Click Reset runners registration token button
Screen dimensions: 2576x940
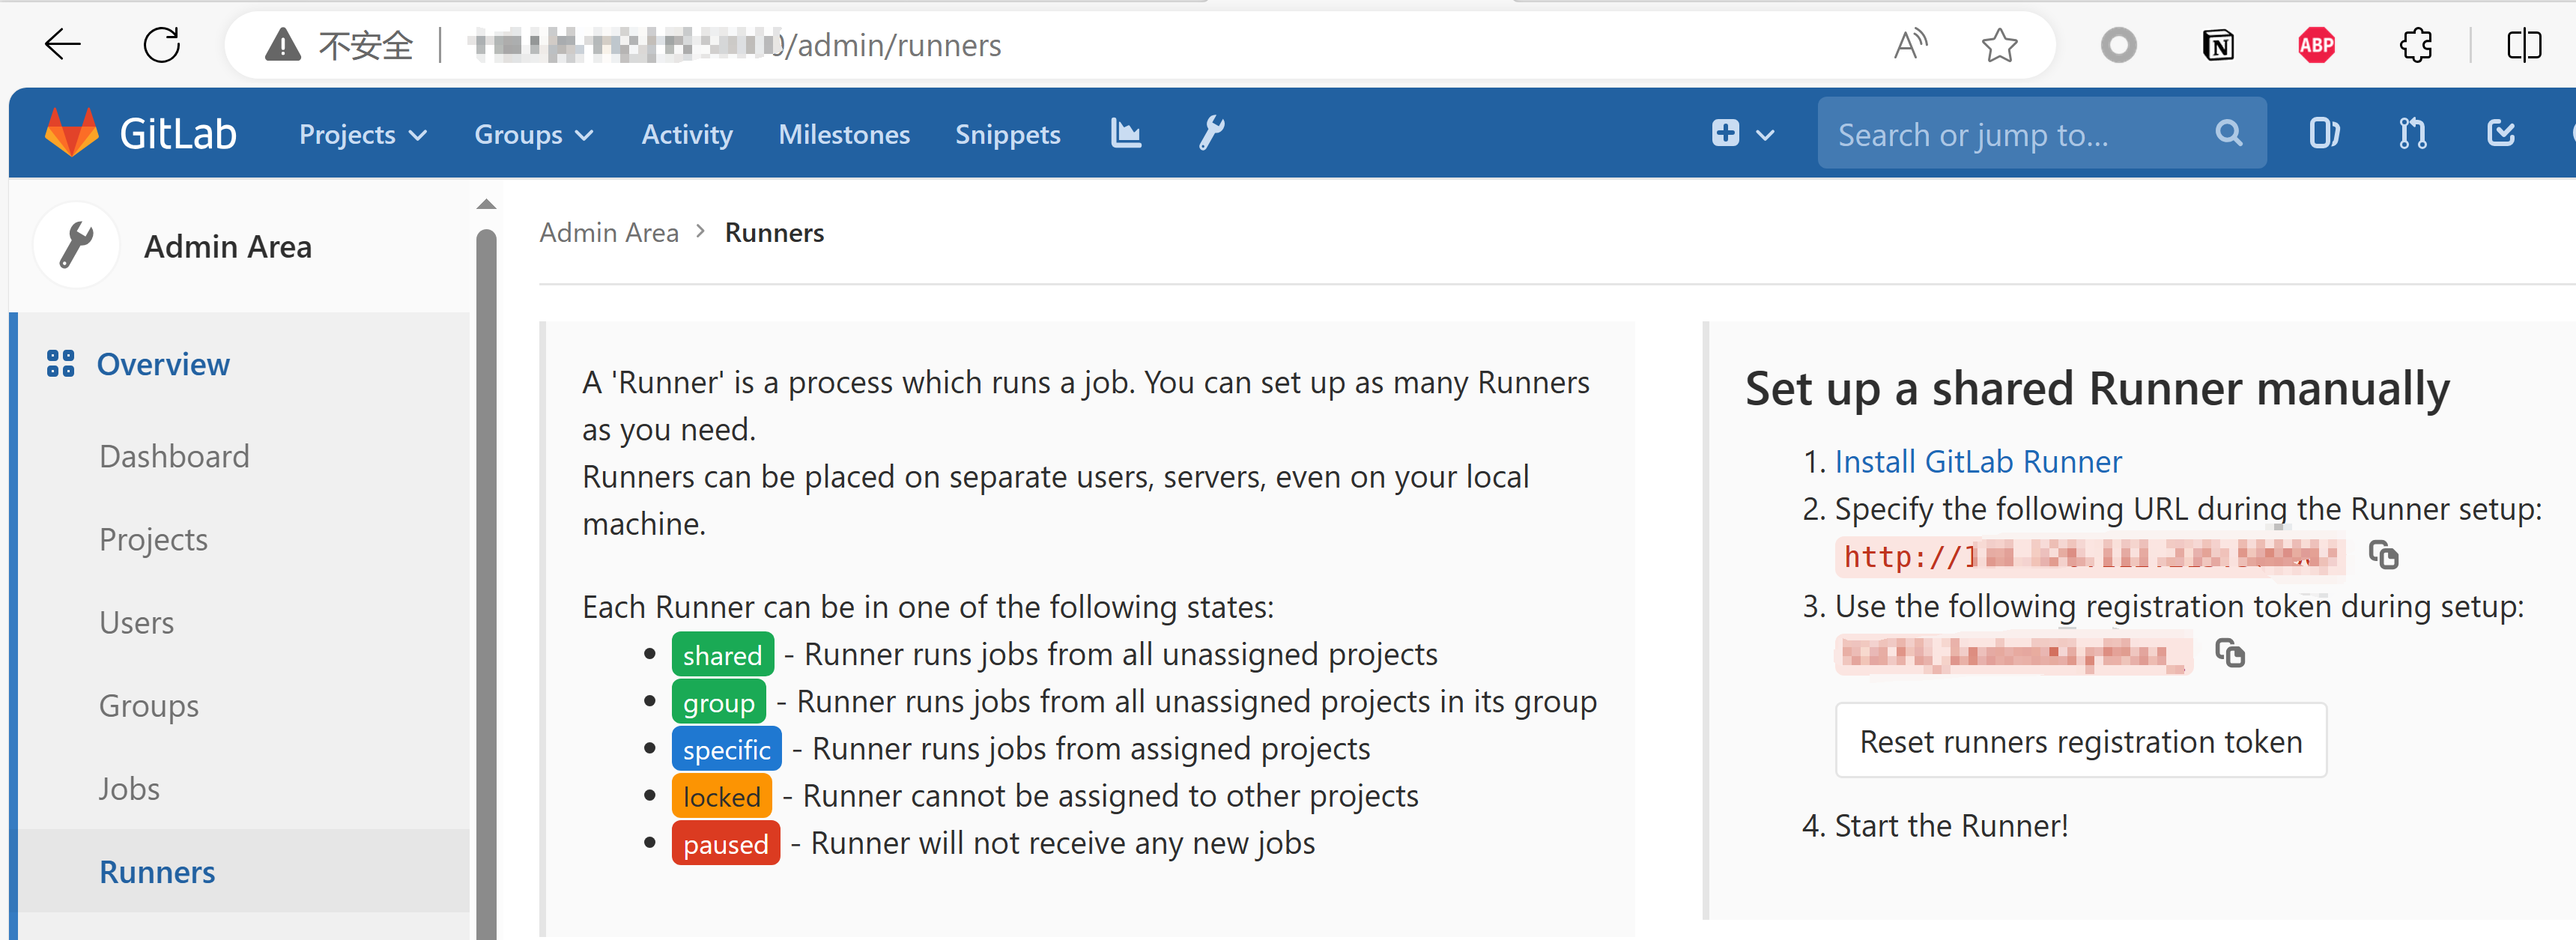point(2080,741)
